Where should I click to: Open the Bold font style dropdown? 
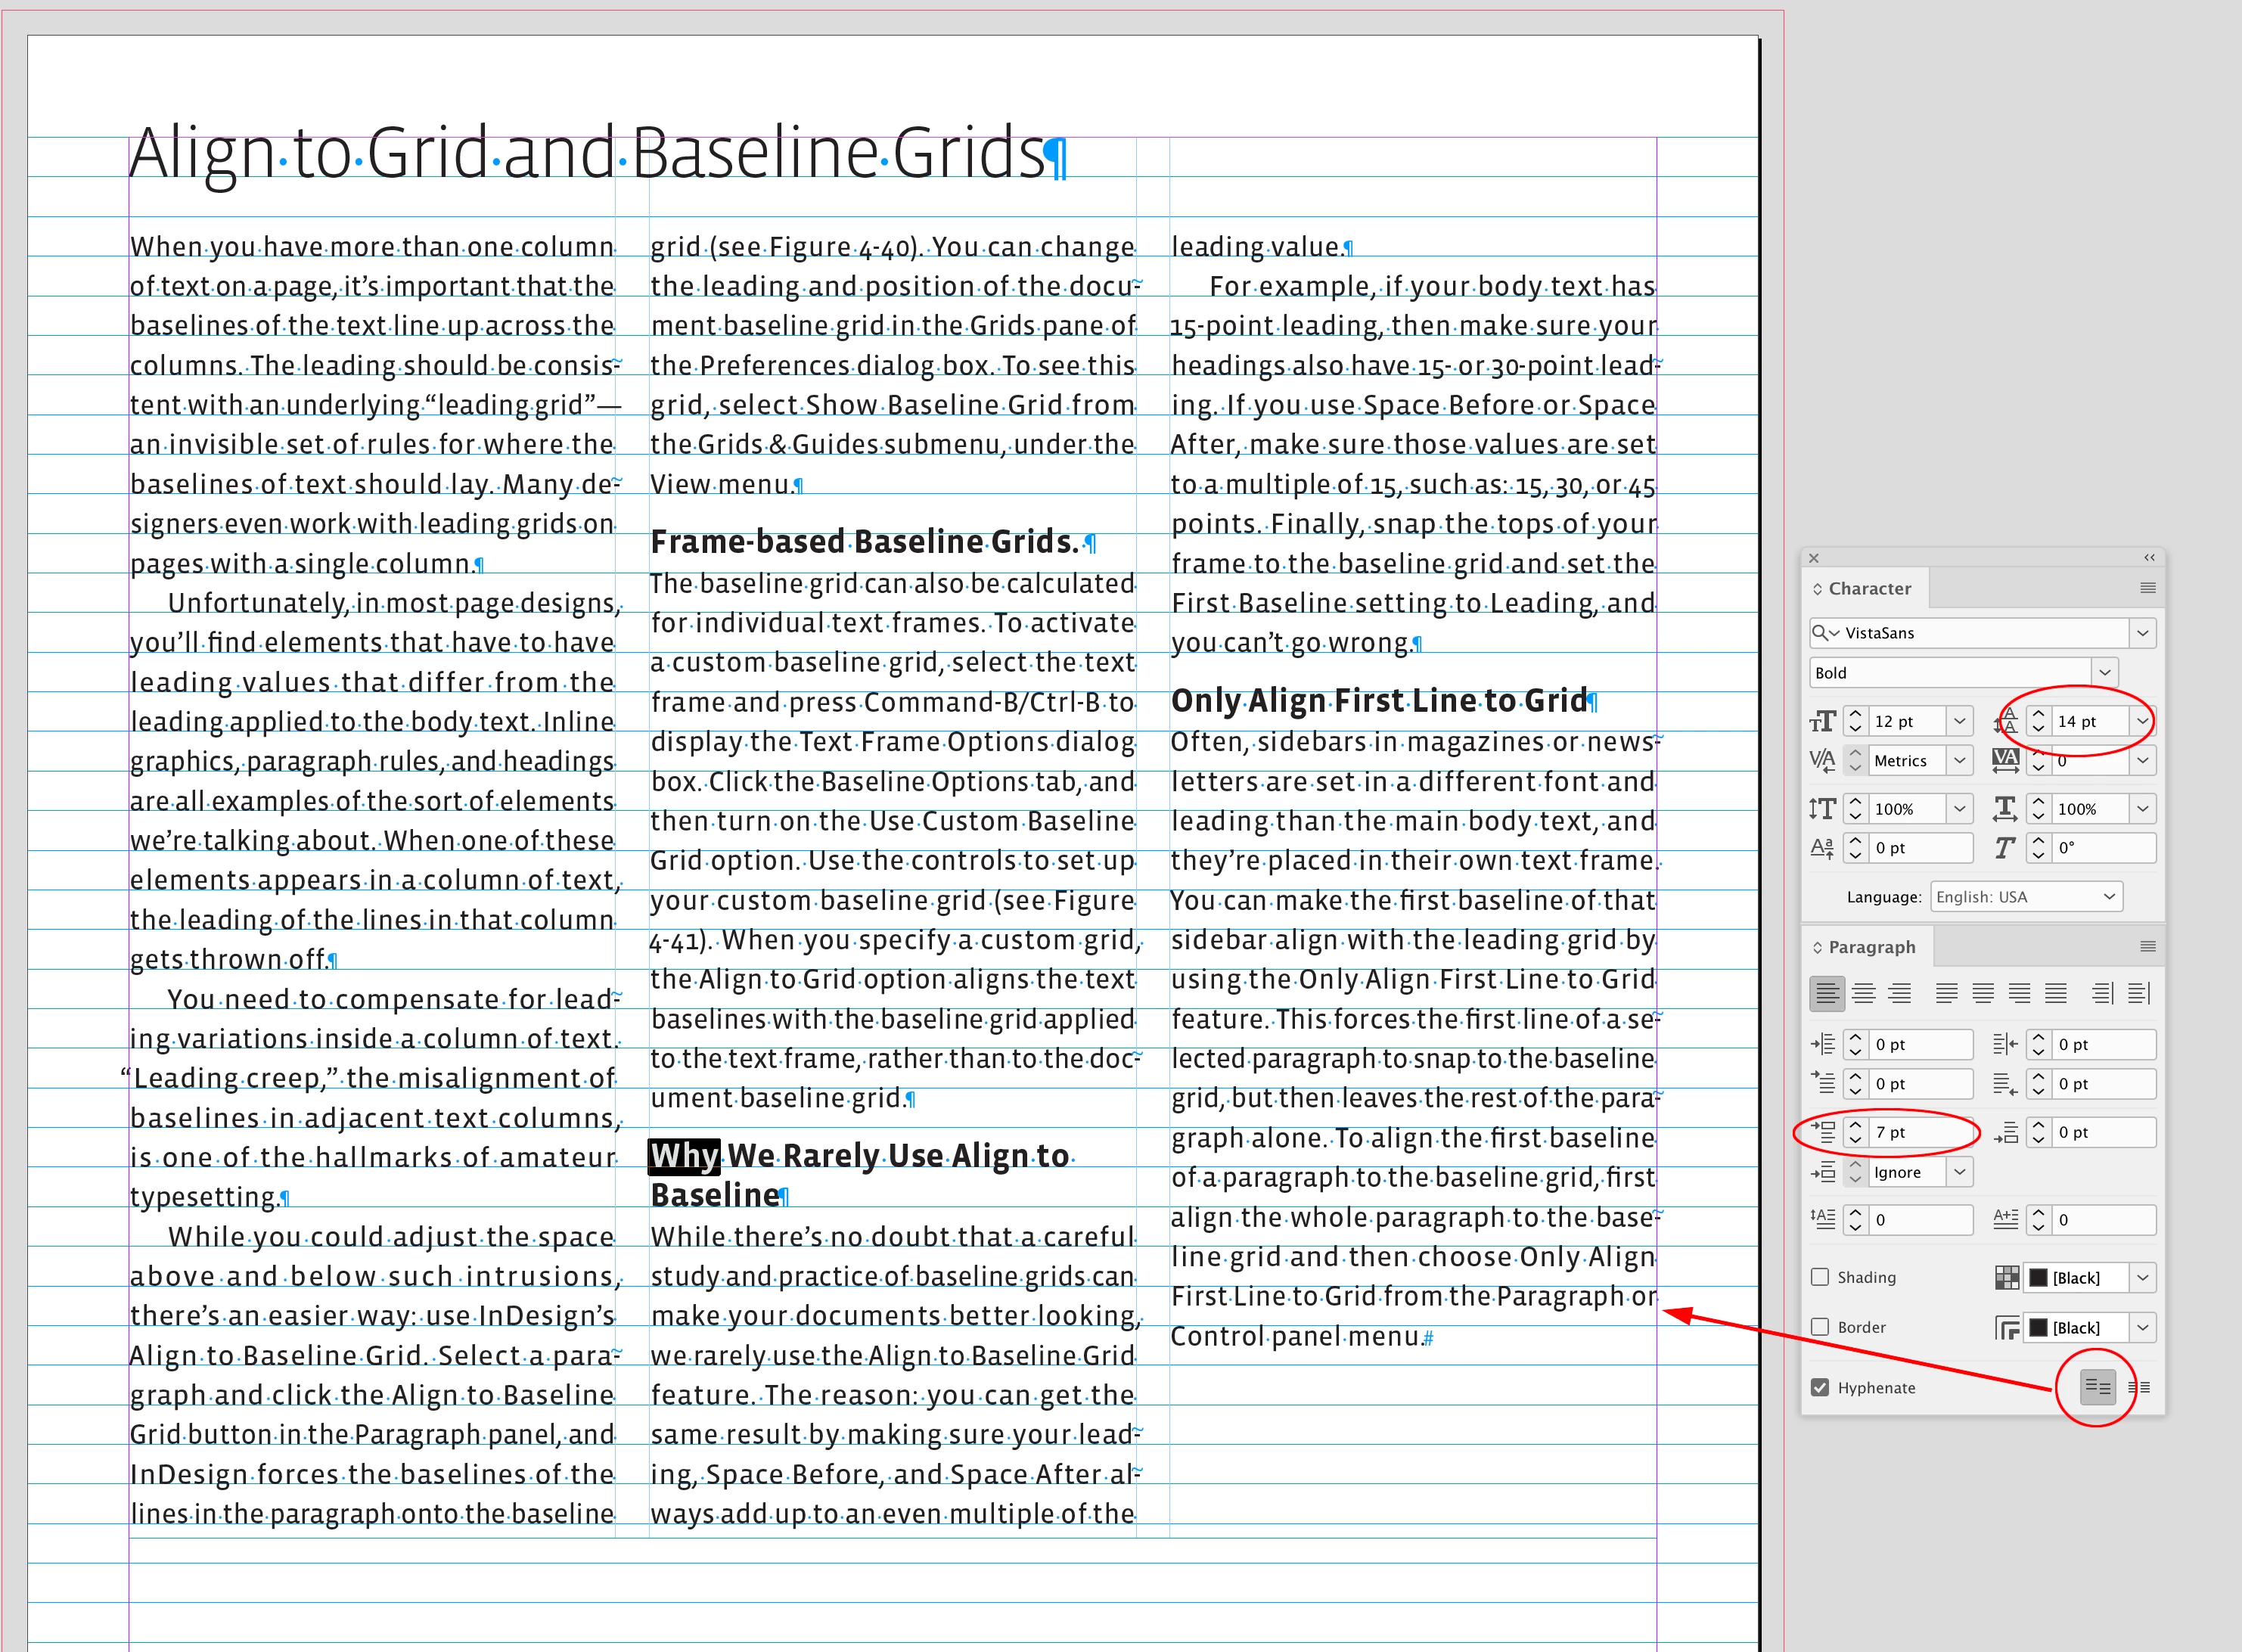(x=2104, y=673)
